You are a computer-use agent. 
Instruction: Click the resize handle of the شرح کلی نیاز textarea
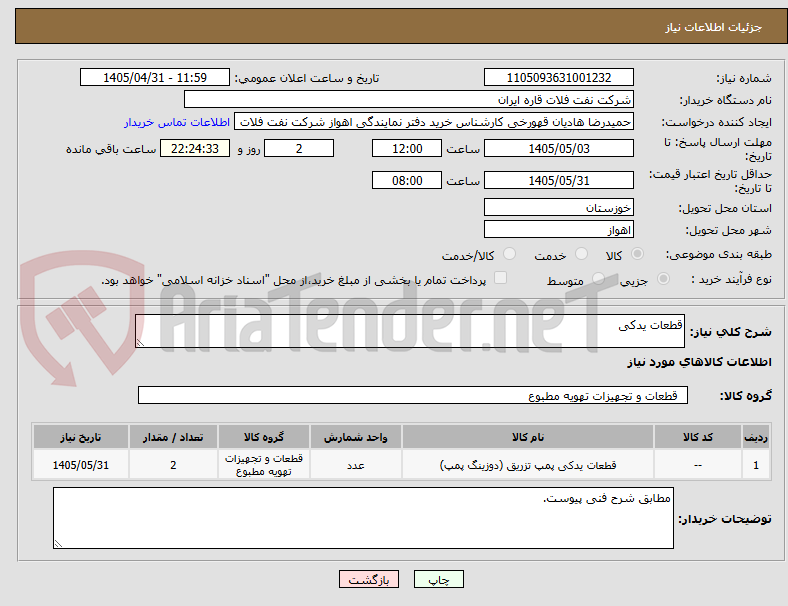click(140, 343)
